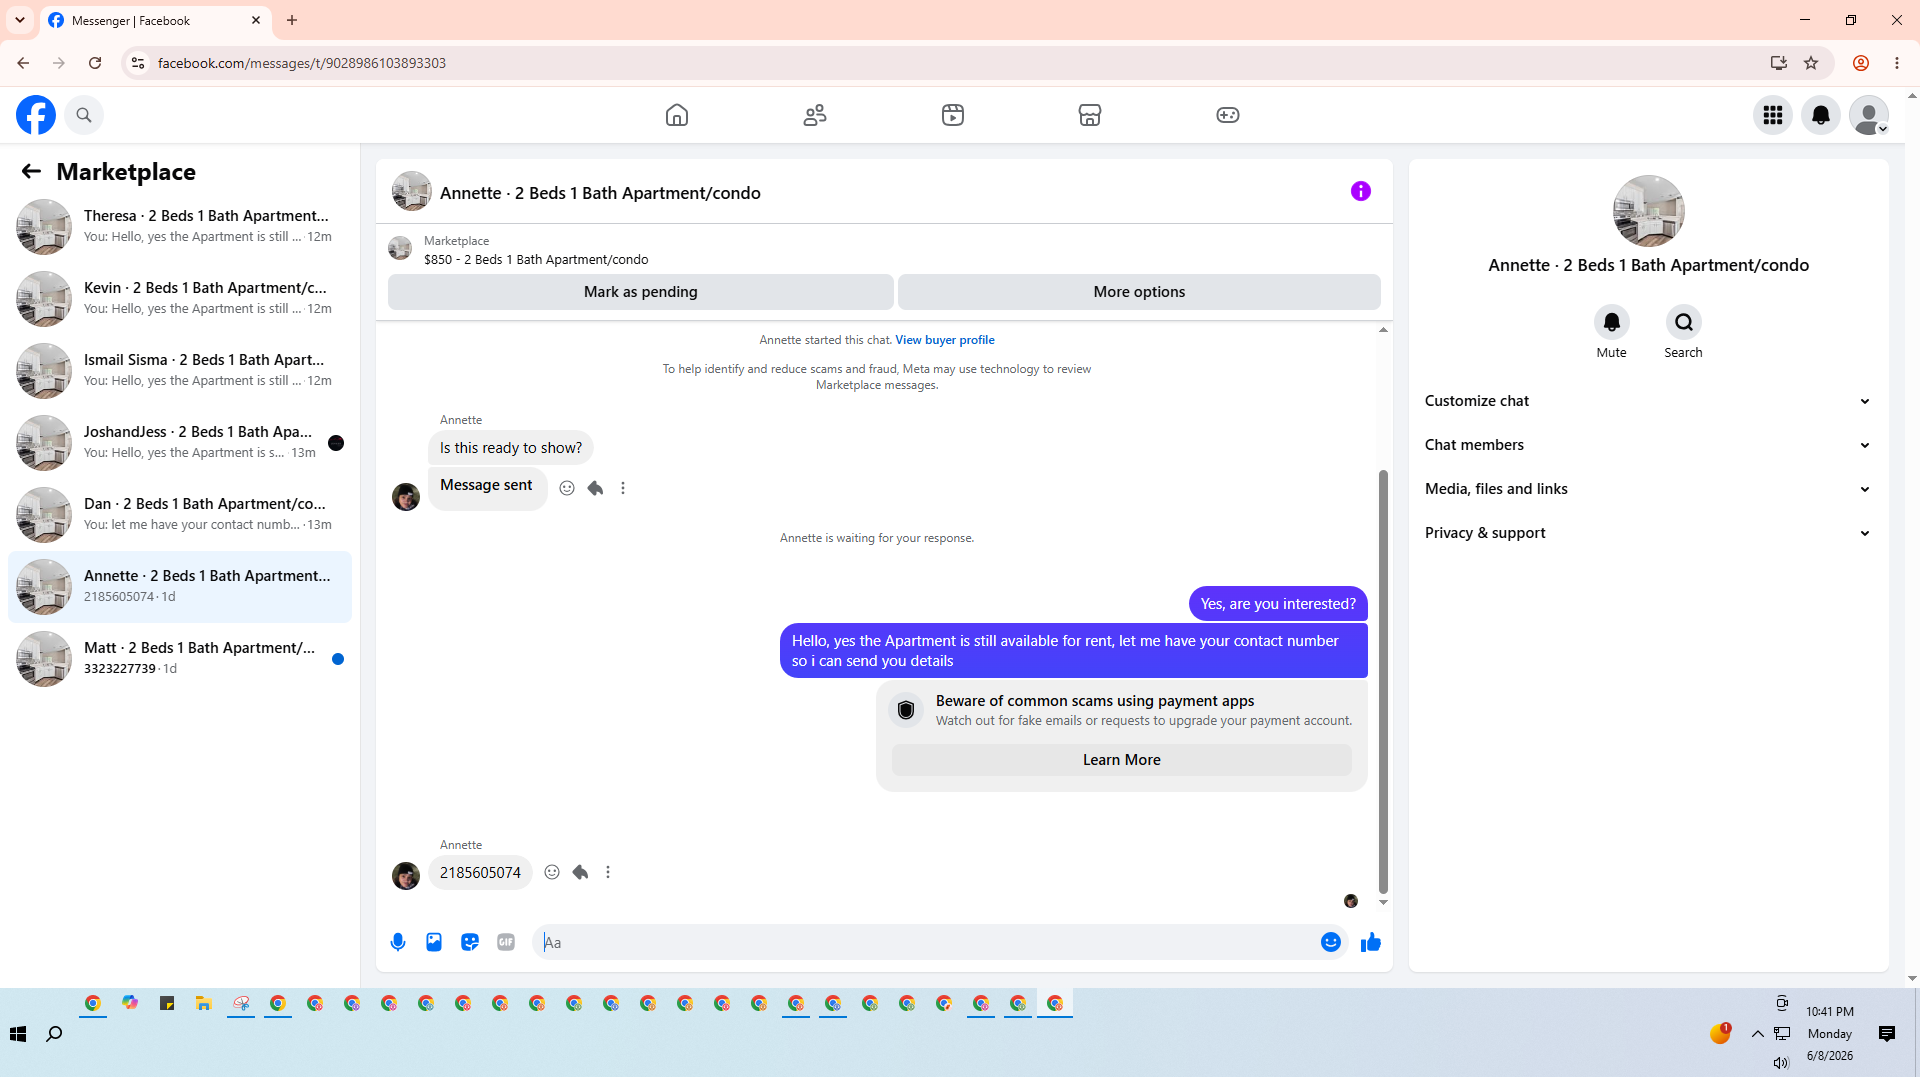This screenshot has width=1920, height=1077.
Task: Open the emoji picker in message box
Action: click(x=1331, y=942)
